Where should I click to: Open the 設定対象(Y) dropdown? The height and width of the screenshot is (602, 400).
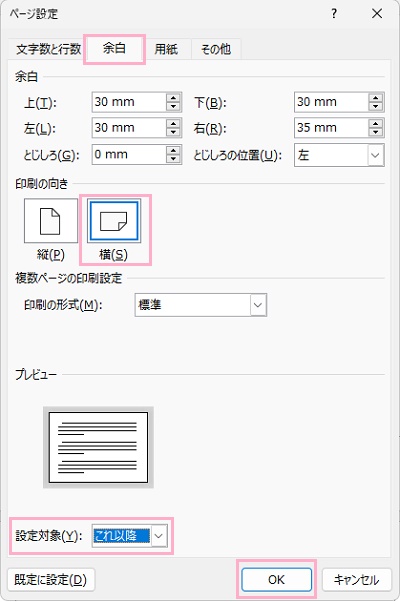click(130, 536)
